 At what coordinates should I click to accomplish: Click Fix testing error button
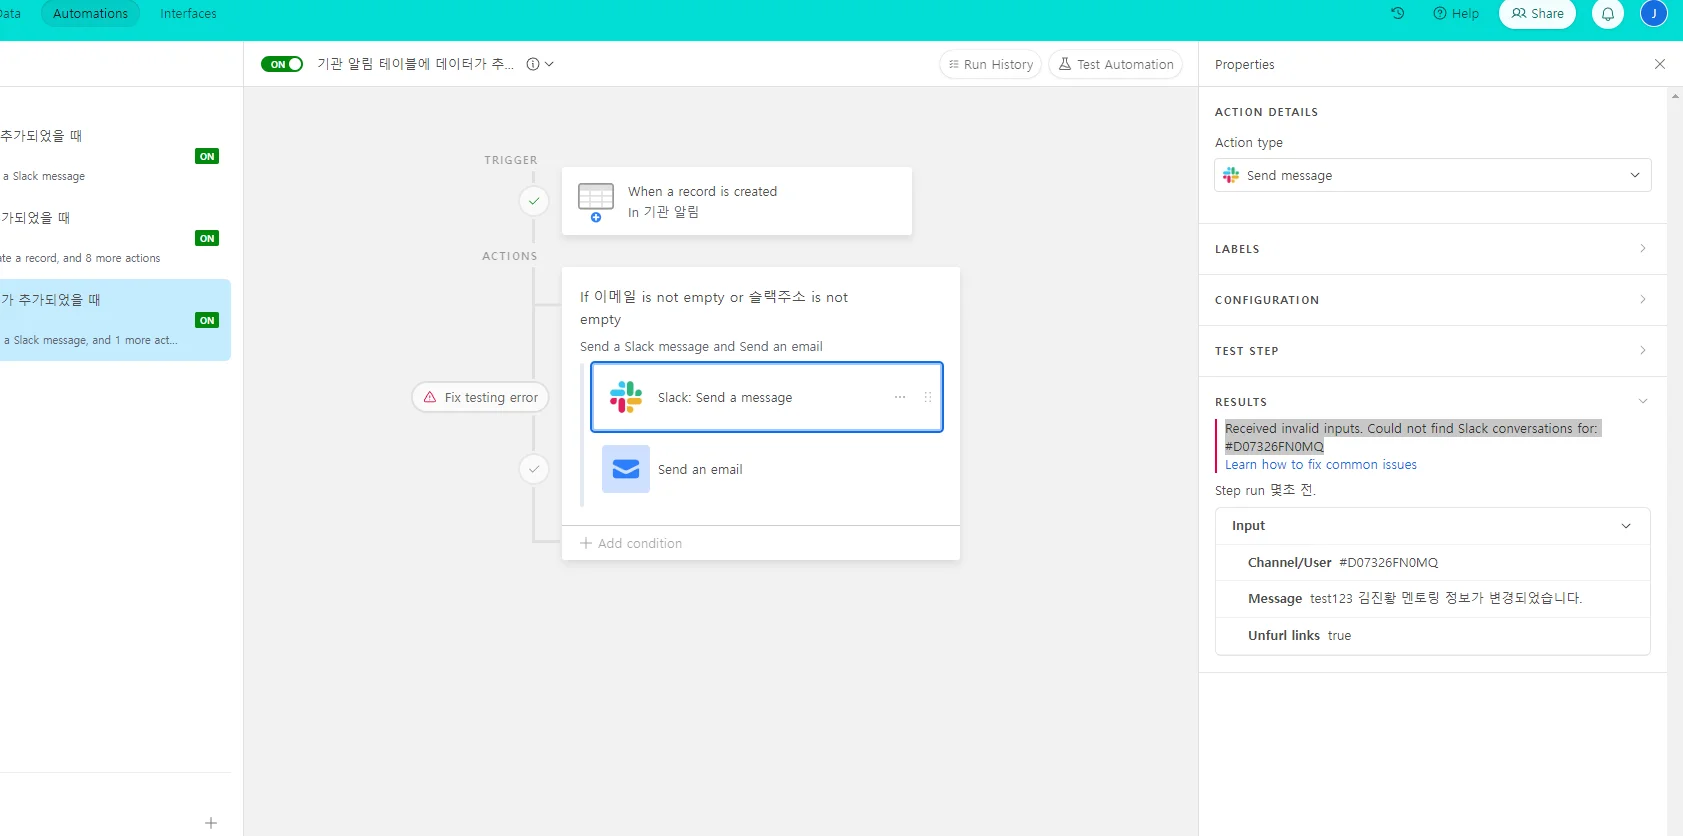481,397
